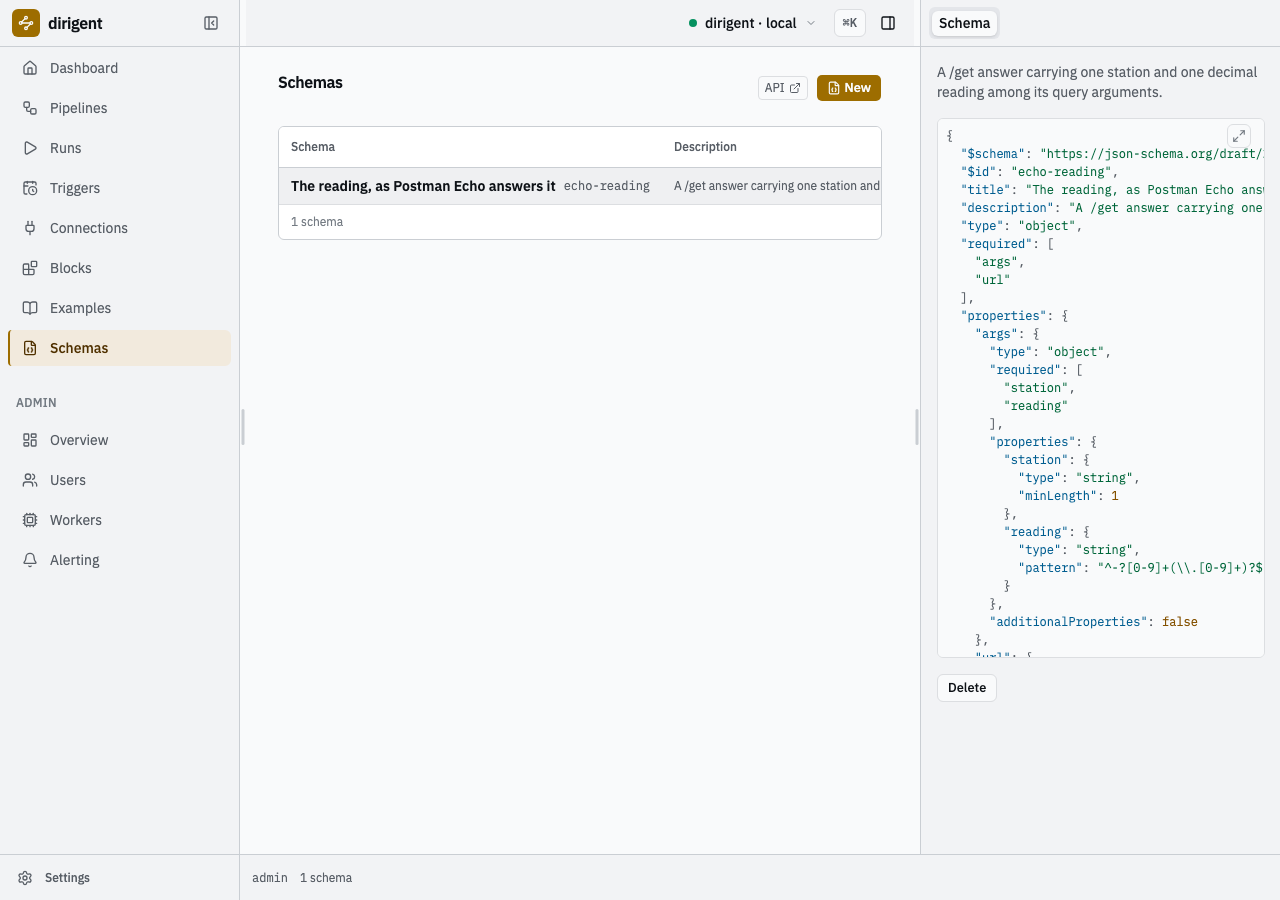Click the "minLength": 1 line in code
Viewport: 1280px width, 900px height.
[1069, 496]
